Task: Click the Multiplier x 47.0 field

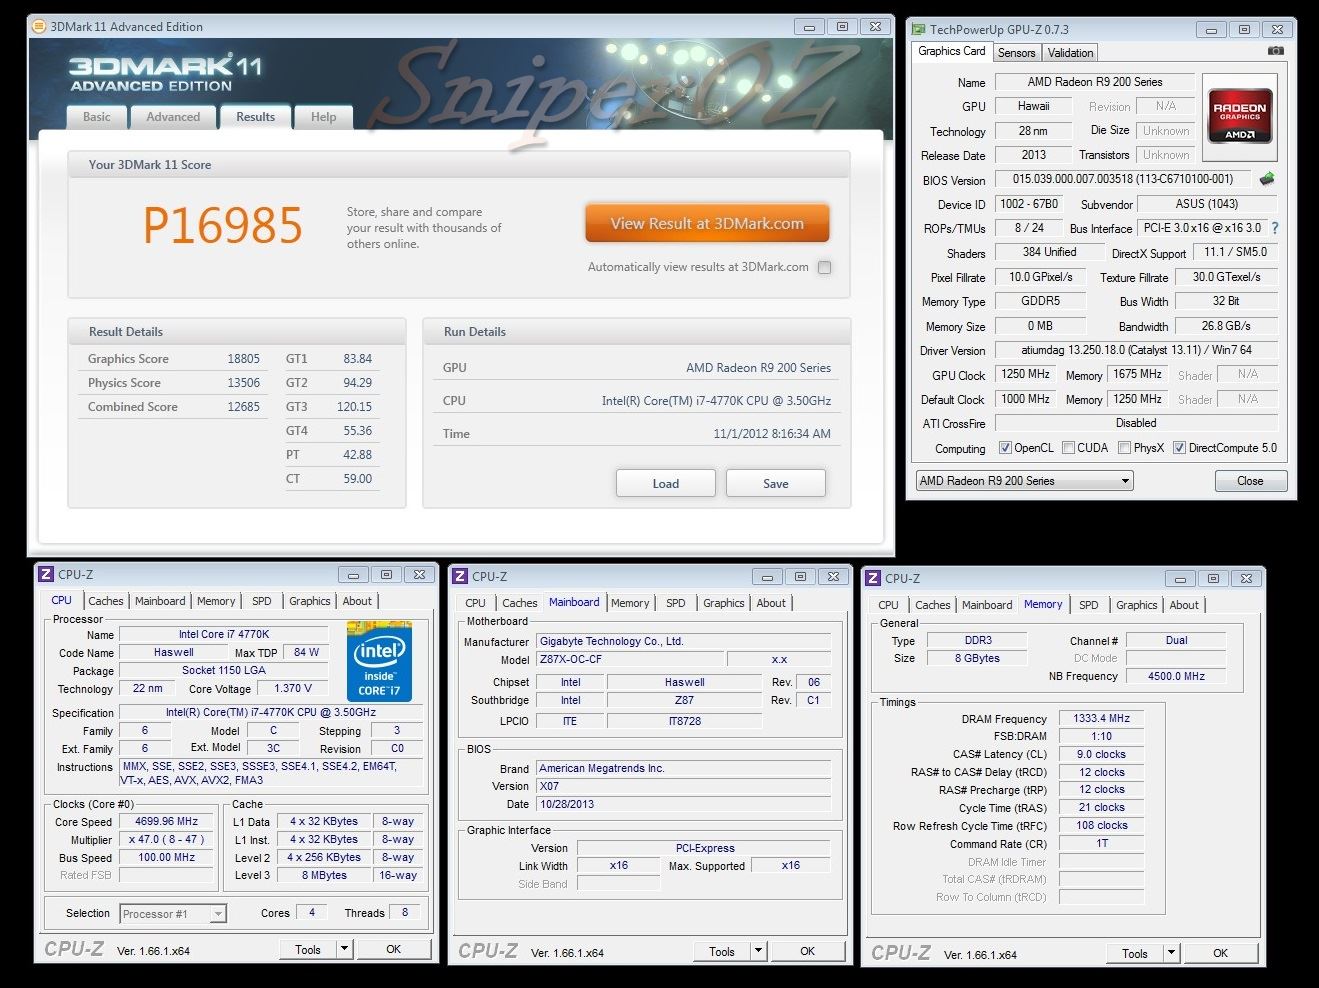Action: coord(167,839)
